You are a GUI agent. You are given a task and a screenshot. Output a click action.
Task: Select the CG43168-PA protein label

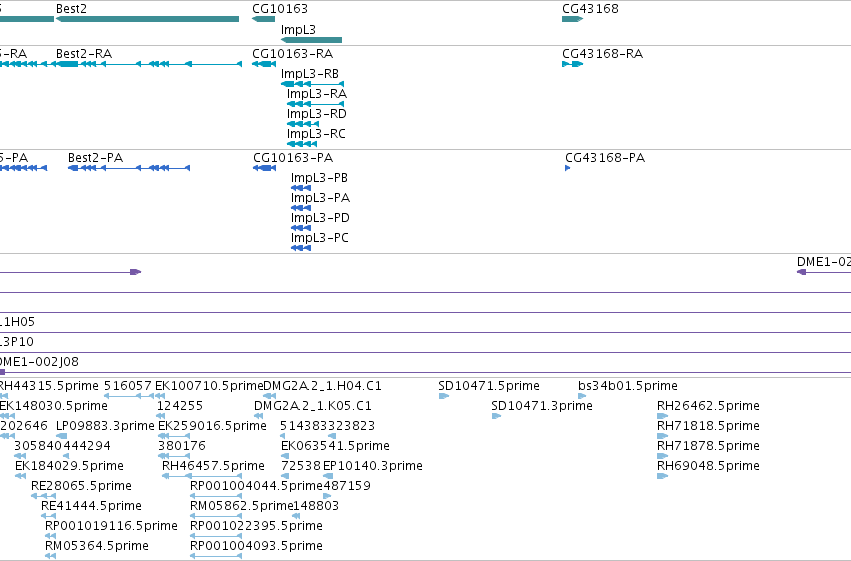point(605,158)
